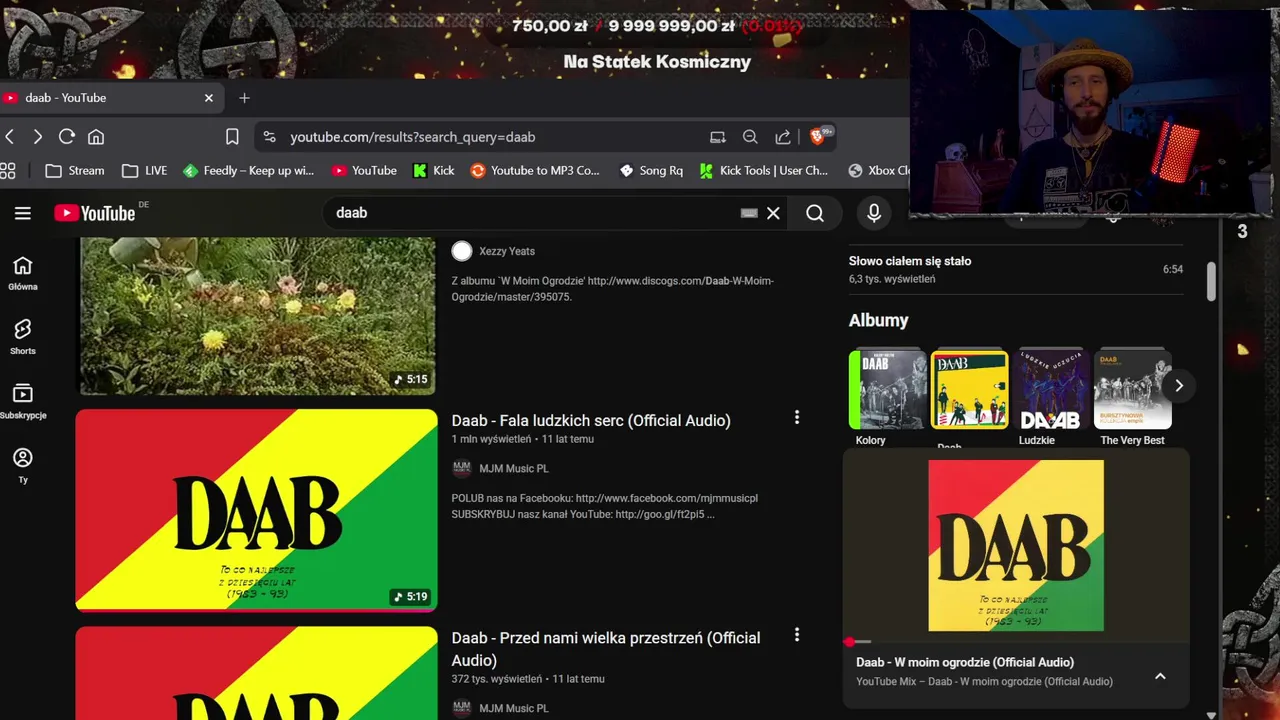Open on-screen keyboard icon in search box

(749, 213)
